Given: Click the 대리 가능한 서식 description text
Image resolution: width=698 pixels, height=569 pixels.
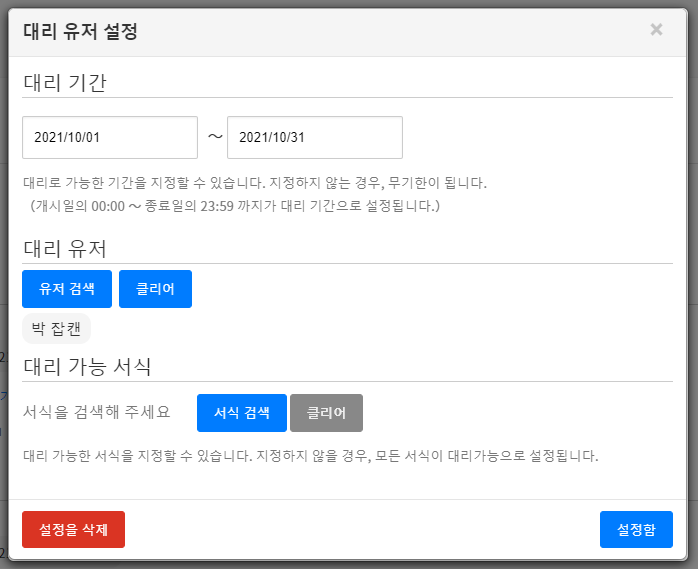Looking at the screenshot, I should pyautogui.click(x=310, y=456).
